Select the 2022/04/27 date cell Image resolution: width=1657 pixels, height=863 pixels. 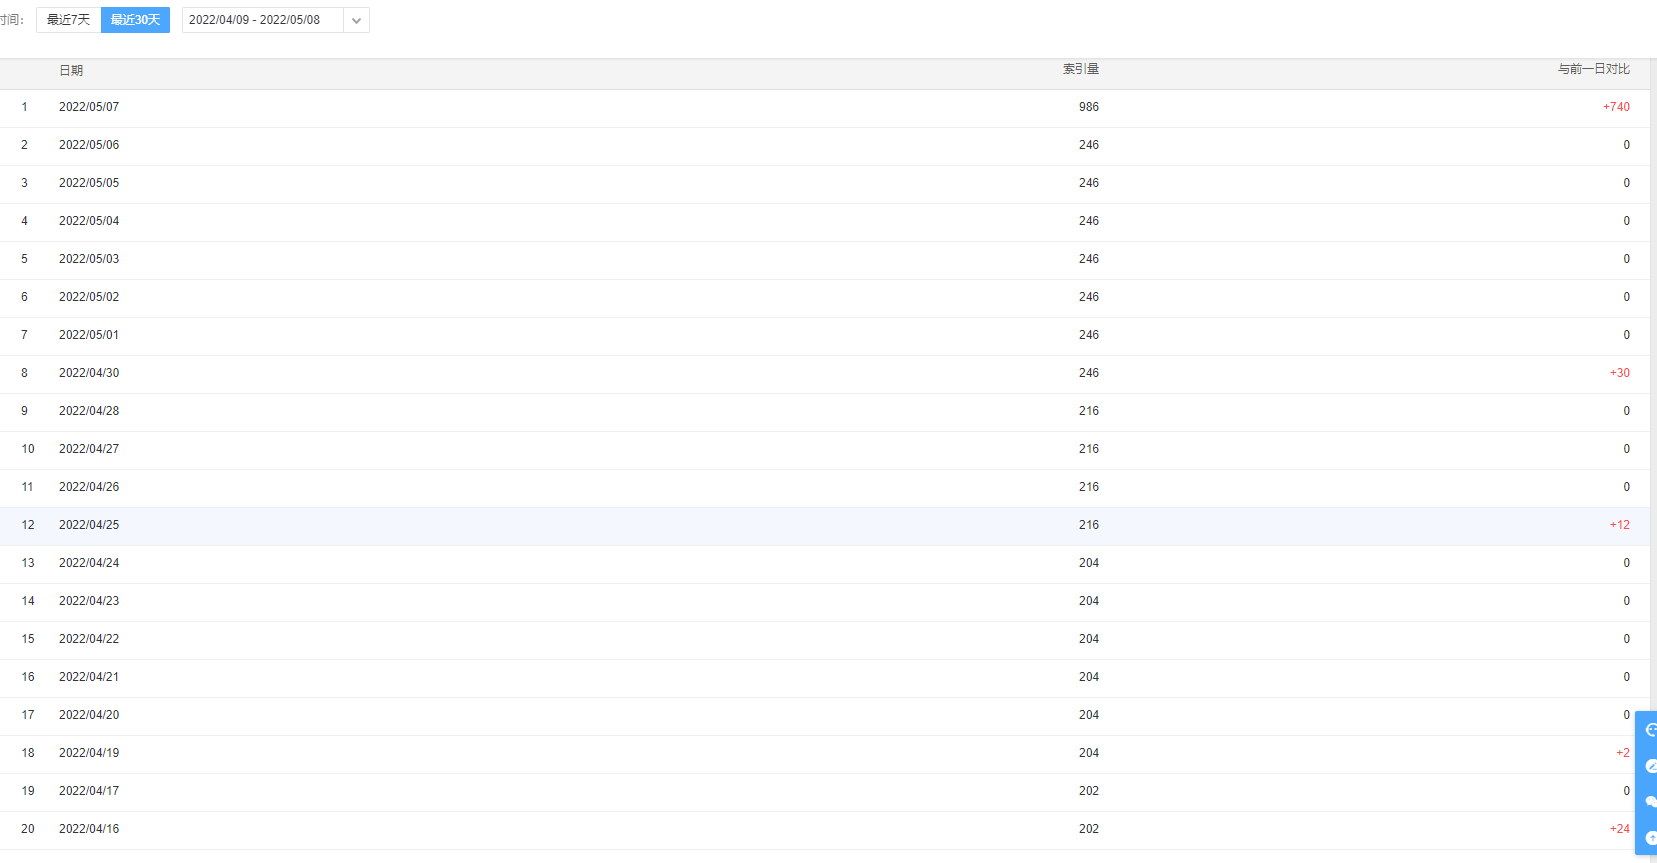tap(89, 449)
